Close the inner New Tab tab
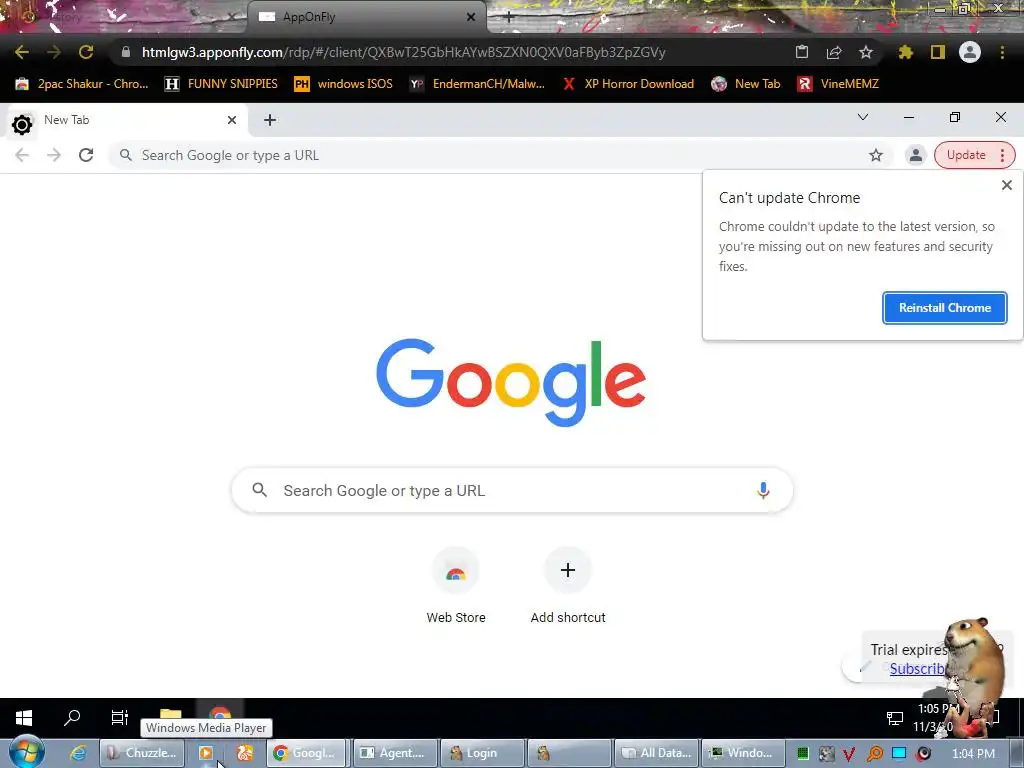The image size is (1024, 768). (x=232, y=120)
